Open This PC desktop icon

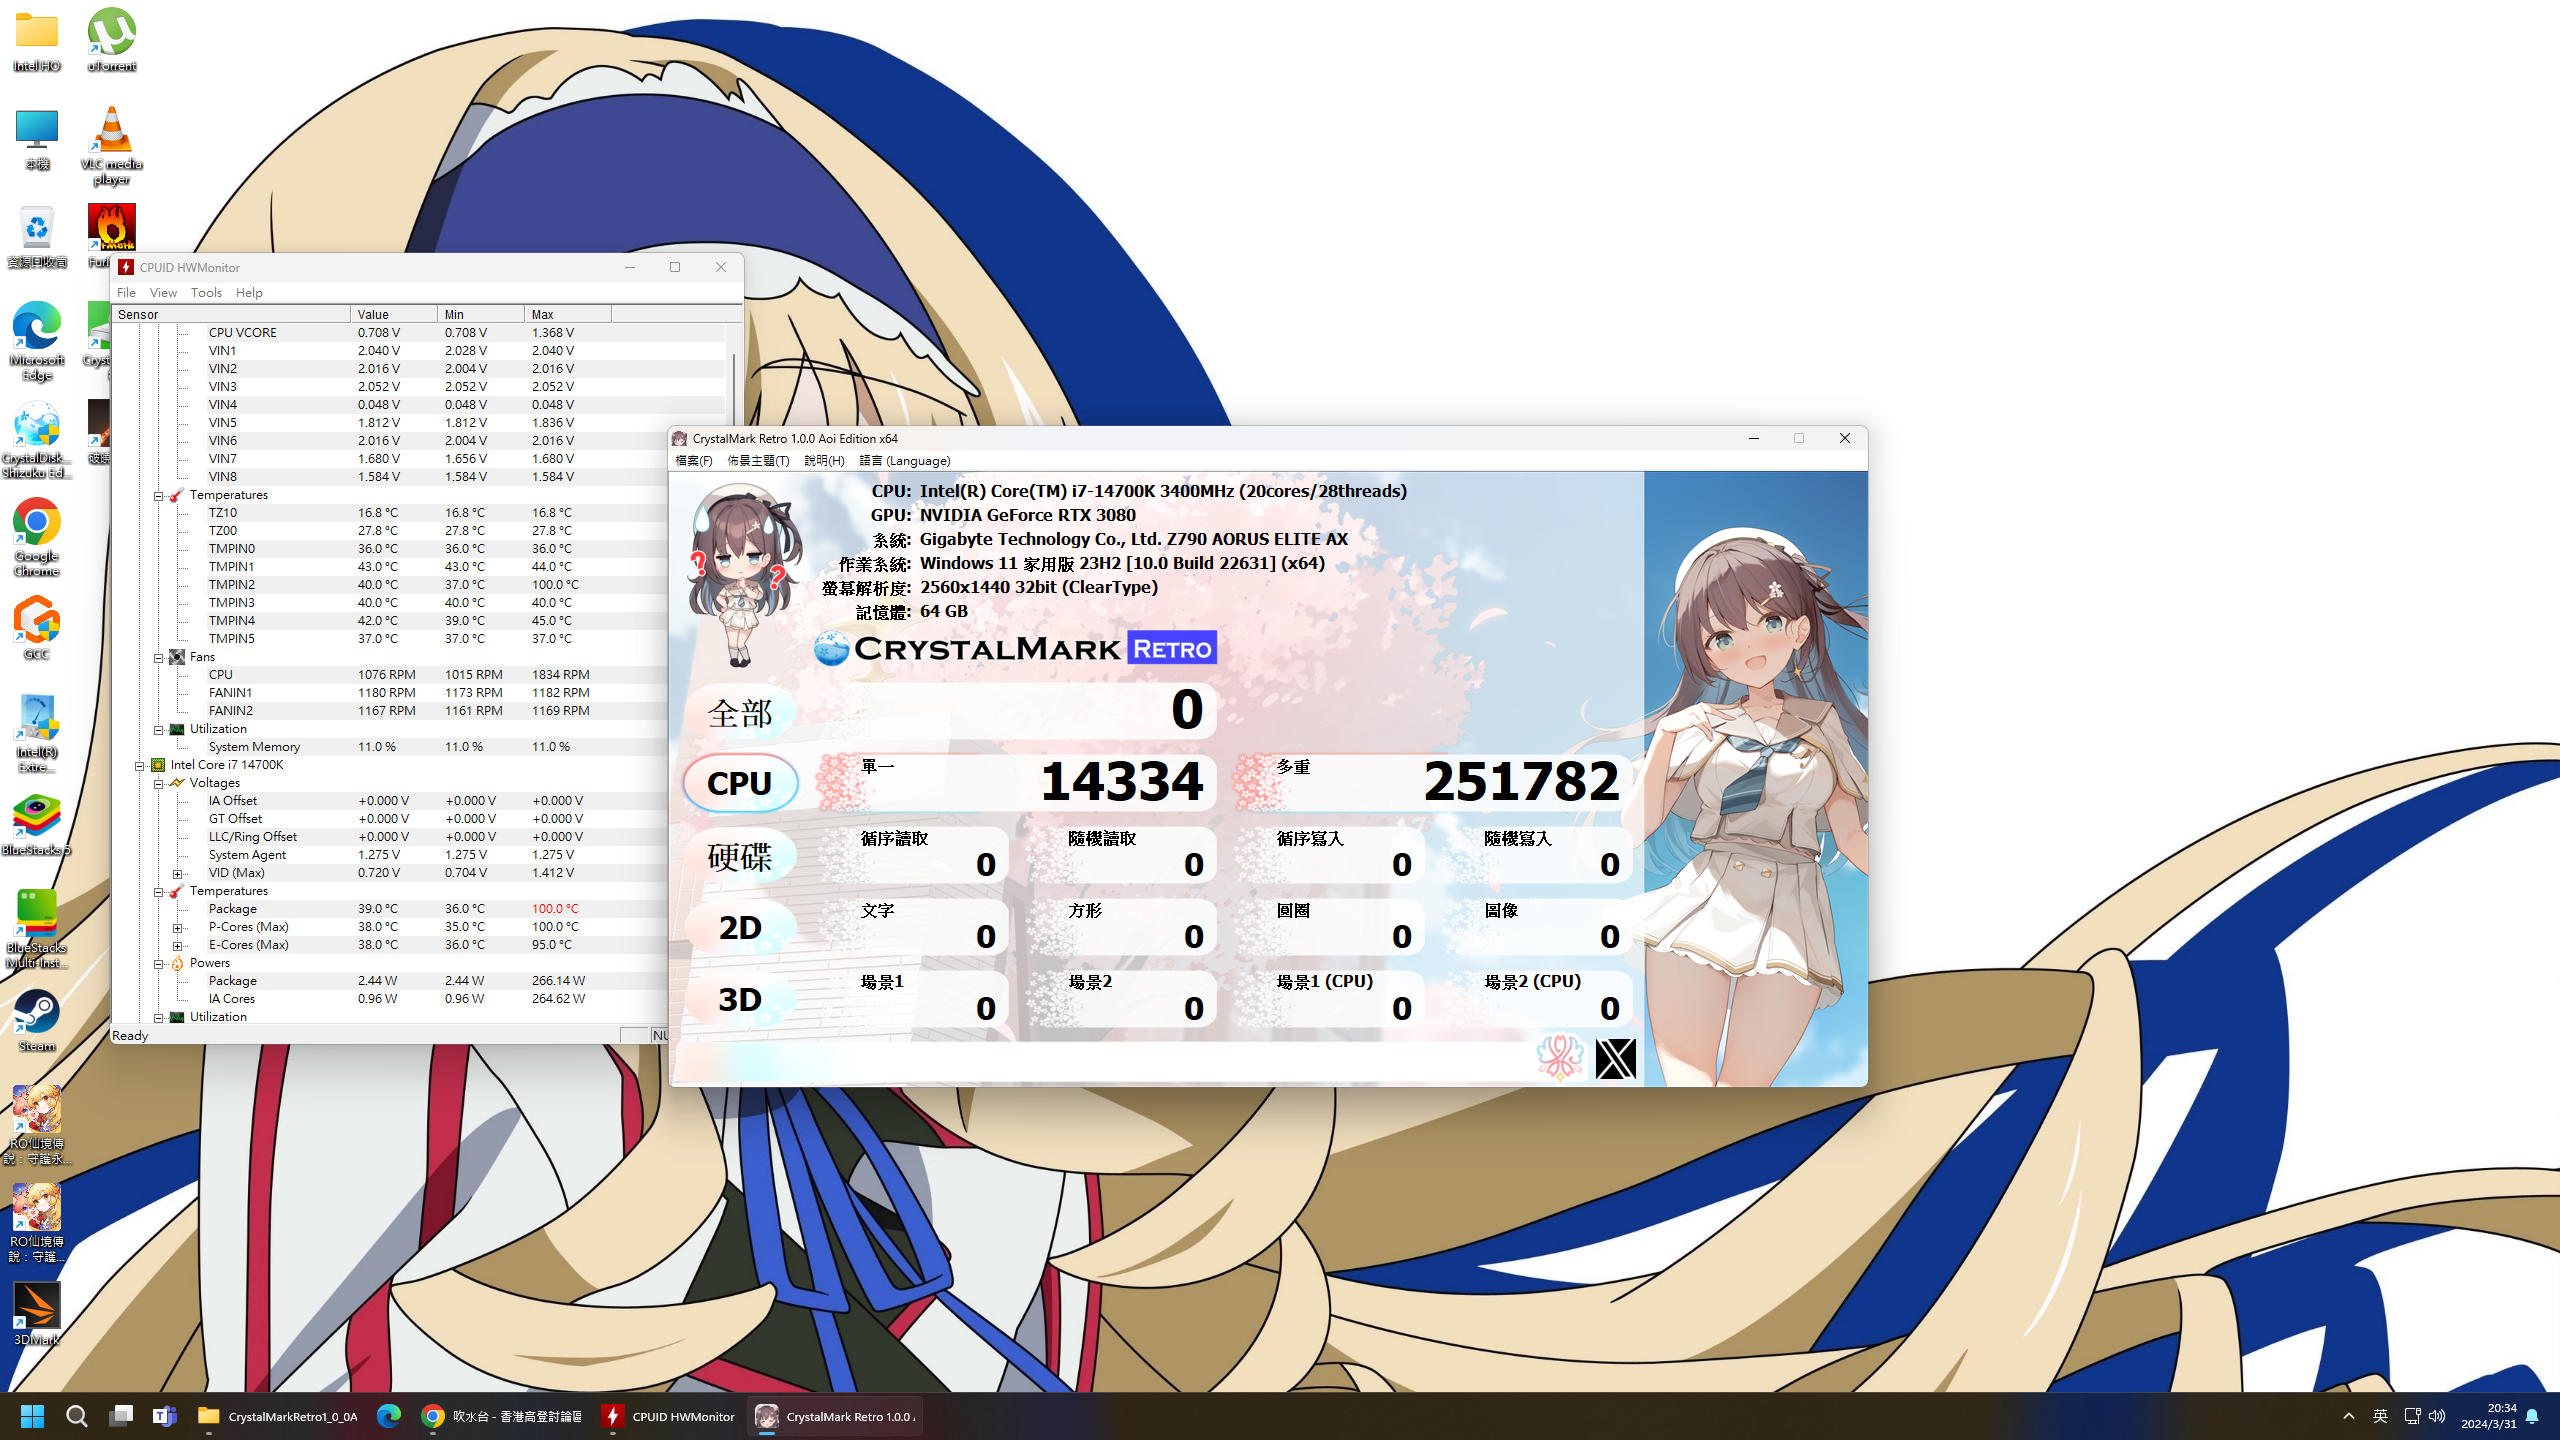[37, 140]
